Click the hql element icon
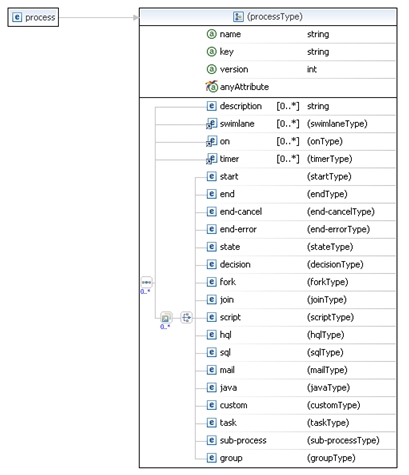409x475 pixels. point(212,335)
